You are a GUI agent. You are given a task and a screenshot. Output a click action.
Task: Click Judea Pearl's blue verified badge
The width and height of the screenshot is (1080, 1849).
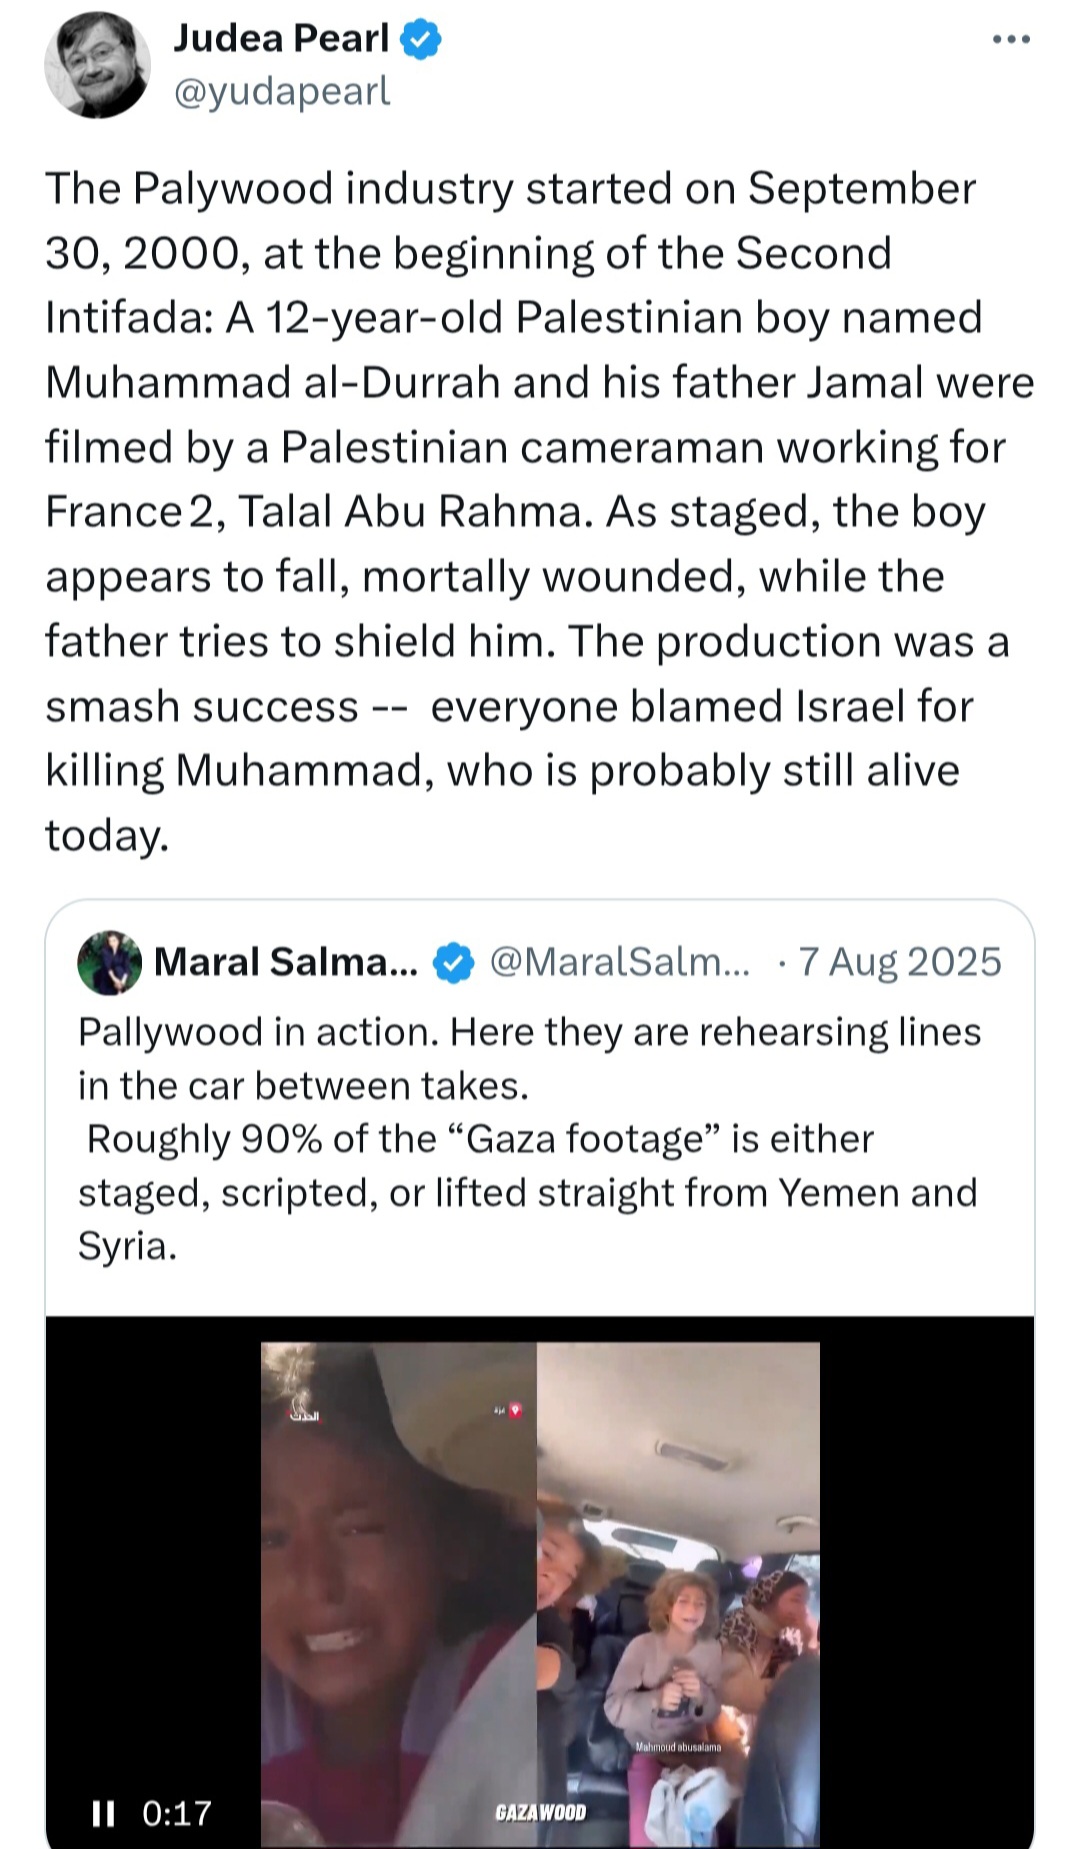[421, 39]
